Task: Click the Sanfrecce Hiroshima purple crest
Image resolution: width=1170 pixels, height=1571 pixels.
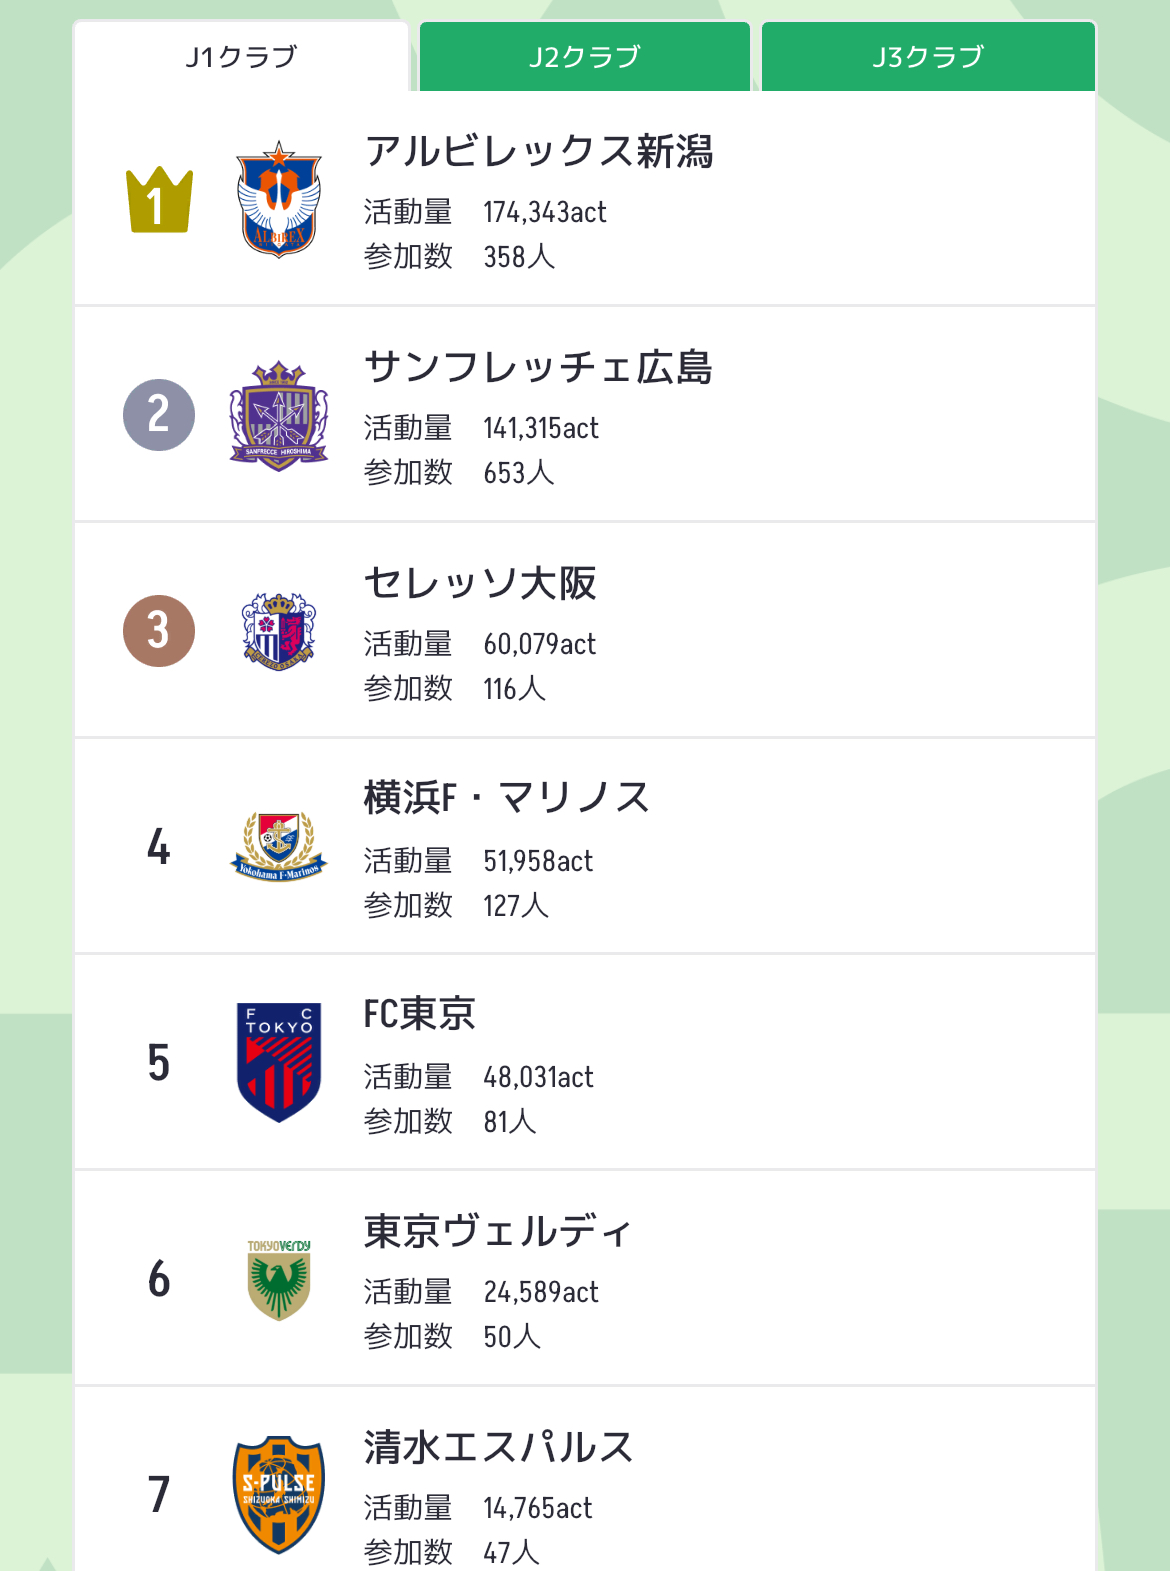Action: coord(279,416)
